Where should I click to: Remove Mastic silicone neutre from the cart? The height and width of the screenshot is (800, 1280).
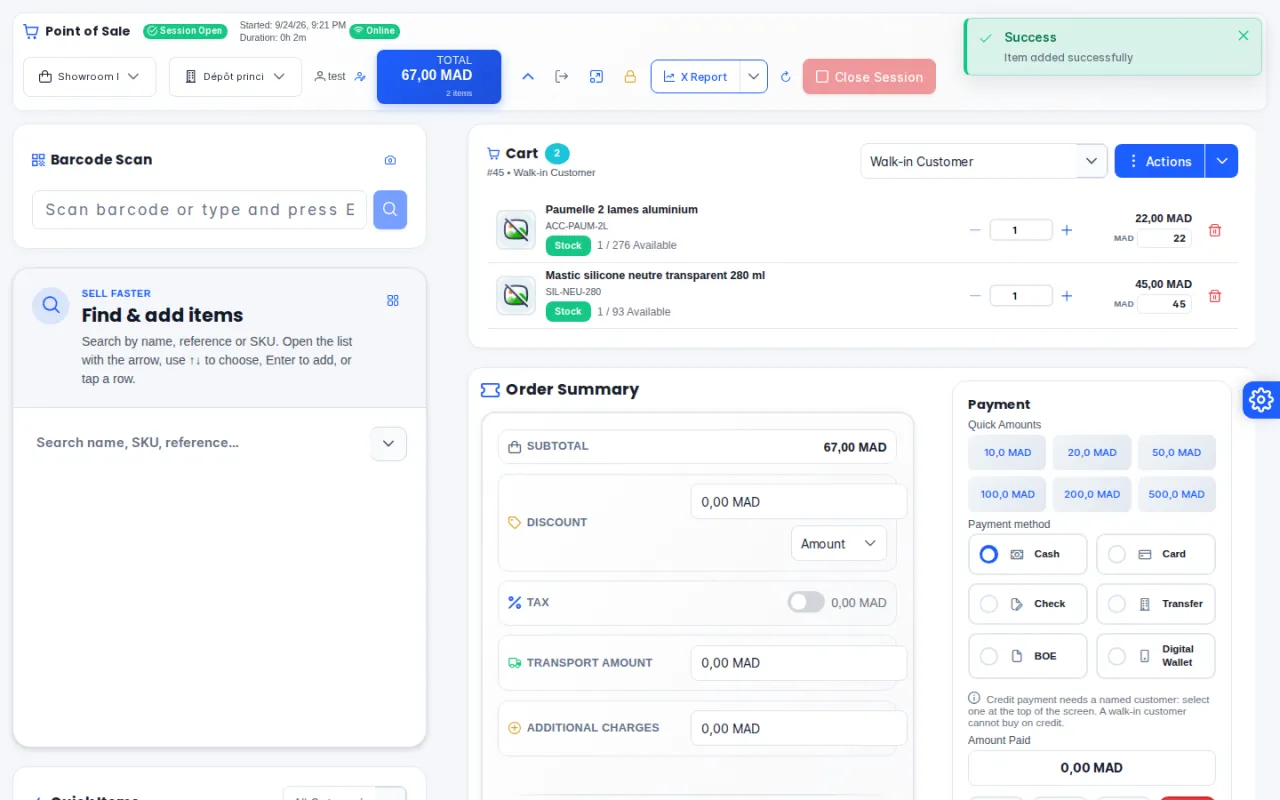click(x=1215, y=296)
